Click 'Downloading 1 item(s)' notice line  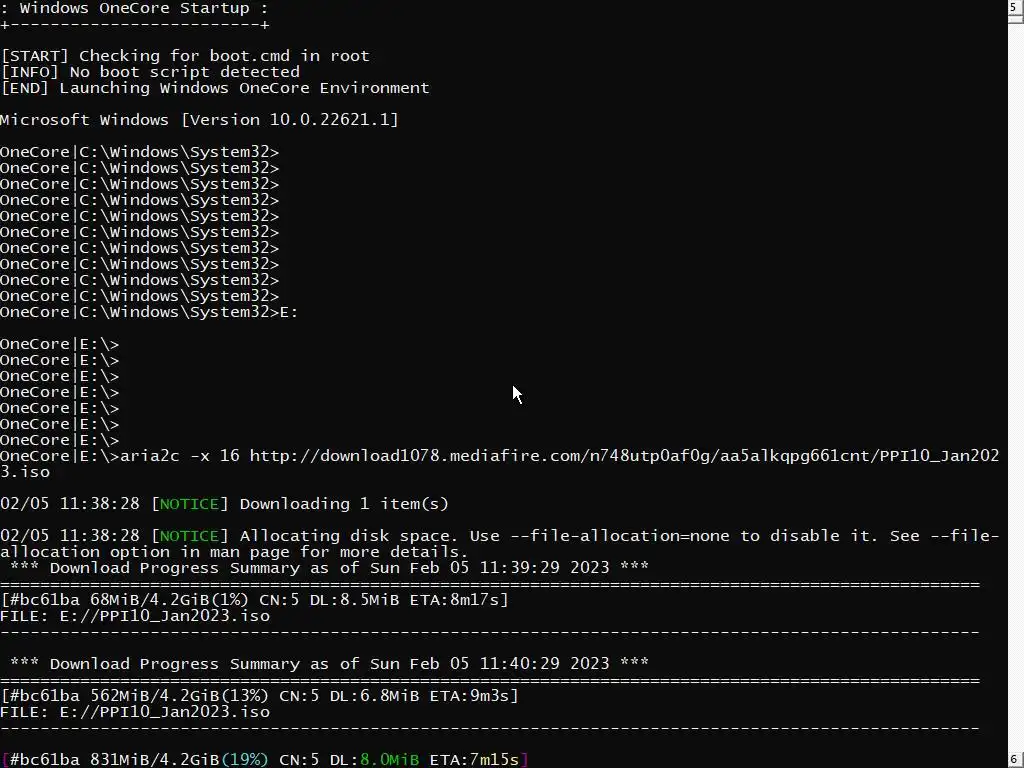224,504
